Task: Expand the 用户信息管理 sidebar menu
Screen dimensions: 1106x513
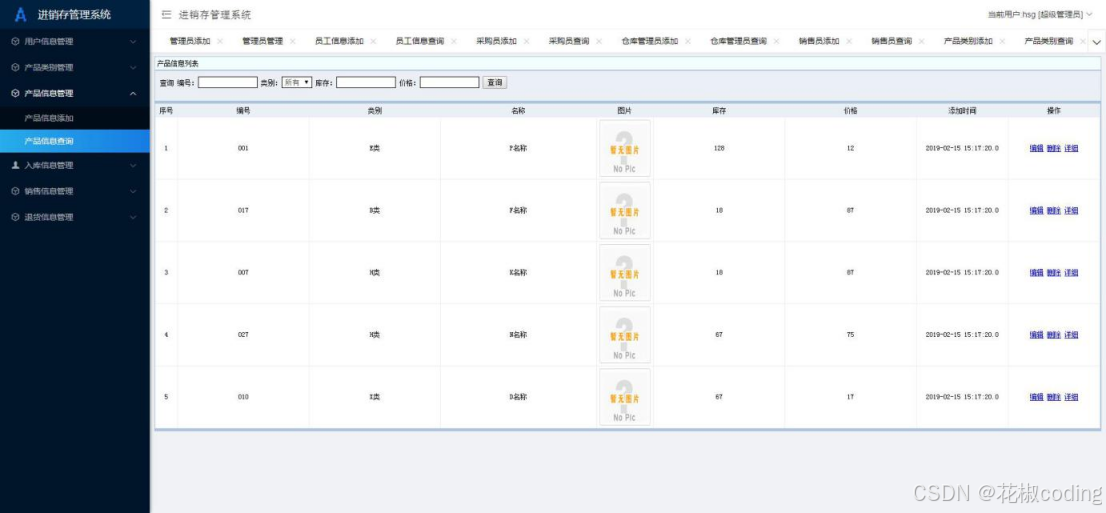Action: (x=133, y=42)
